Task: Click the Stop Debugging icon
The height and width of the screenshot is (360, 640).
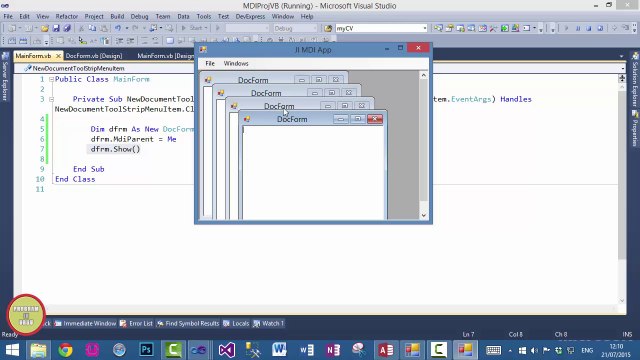Action: coord(589,28)
